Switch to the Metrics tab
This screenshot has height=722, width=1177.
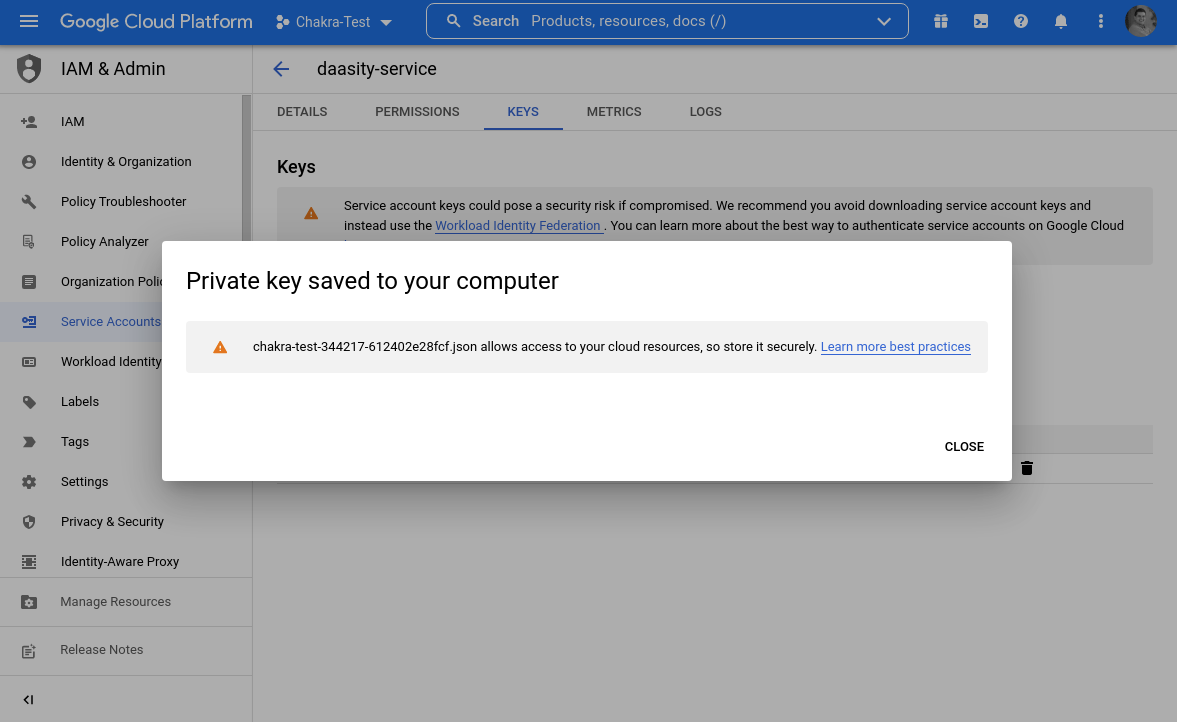tap(614, 112)
